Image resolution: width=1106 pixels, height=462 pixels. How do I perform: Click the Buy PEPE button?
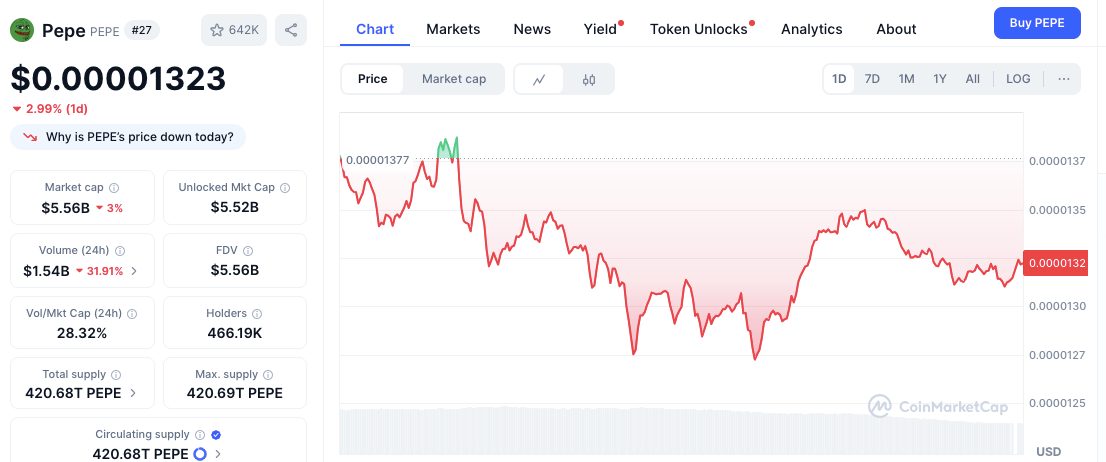(1036, 22)
